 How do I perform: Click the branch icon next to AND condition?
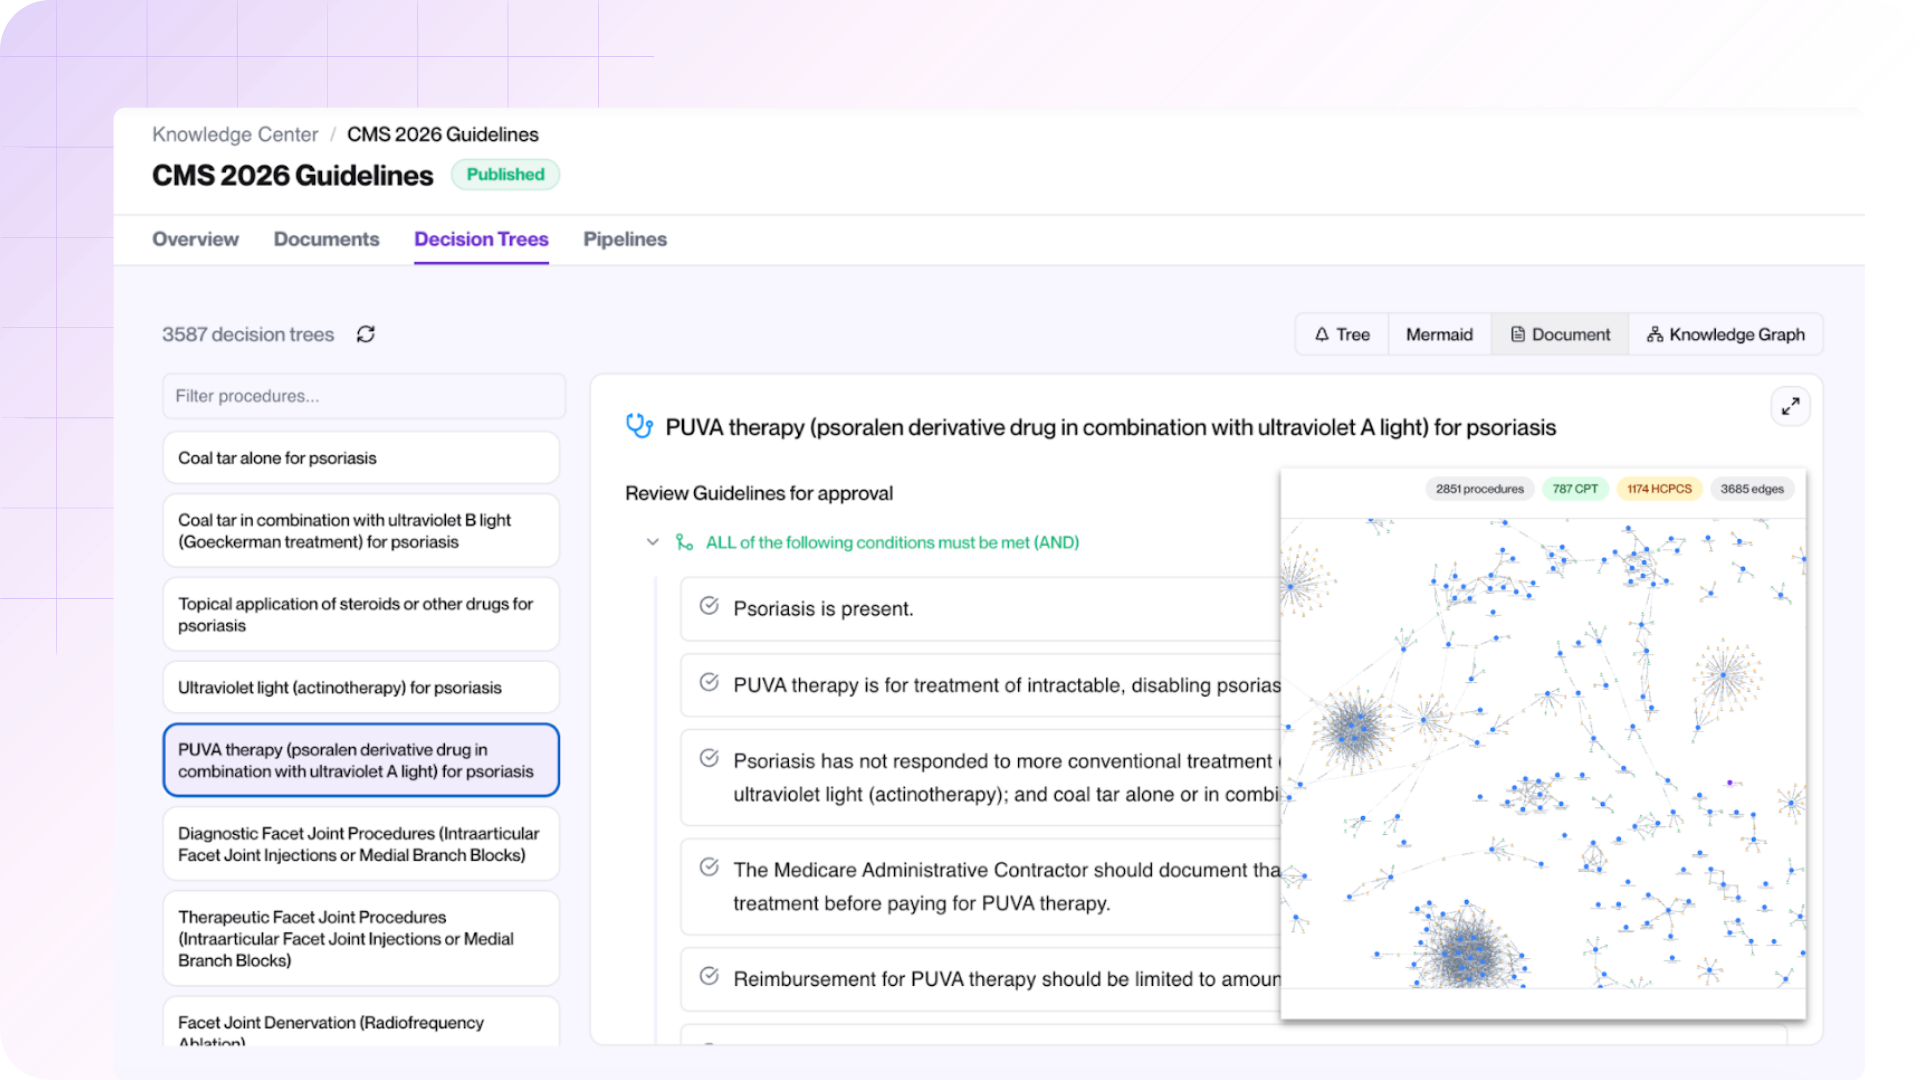pyautogui.click(x=684, y=542)
